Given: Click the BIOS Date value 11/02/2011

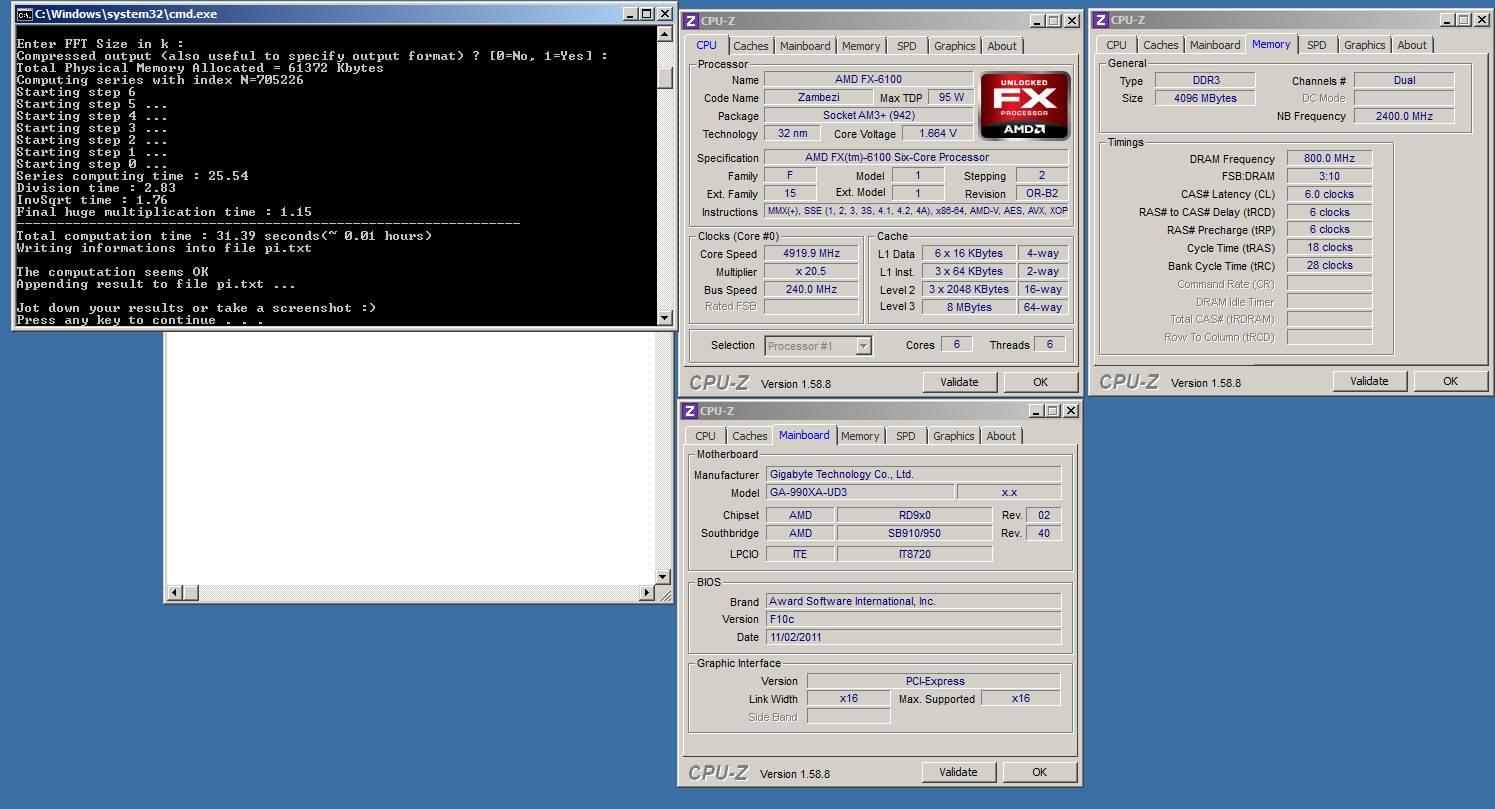Looking at the screenshot, I should click(x=913, y=637).
